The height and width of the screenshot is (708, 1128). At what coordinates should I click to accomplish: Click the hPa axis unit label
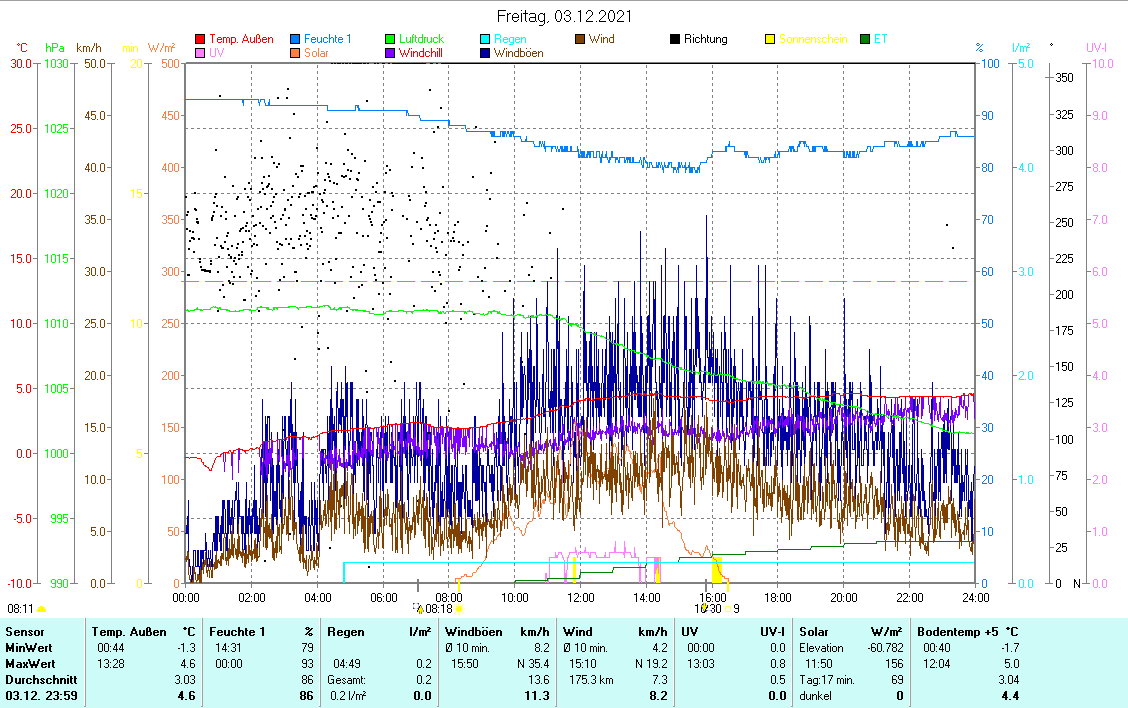pos(55,47)
